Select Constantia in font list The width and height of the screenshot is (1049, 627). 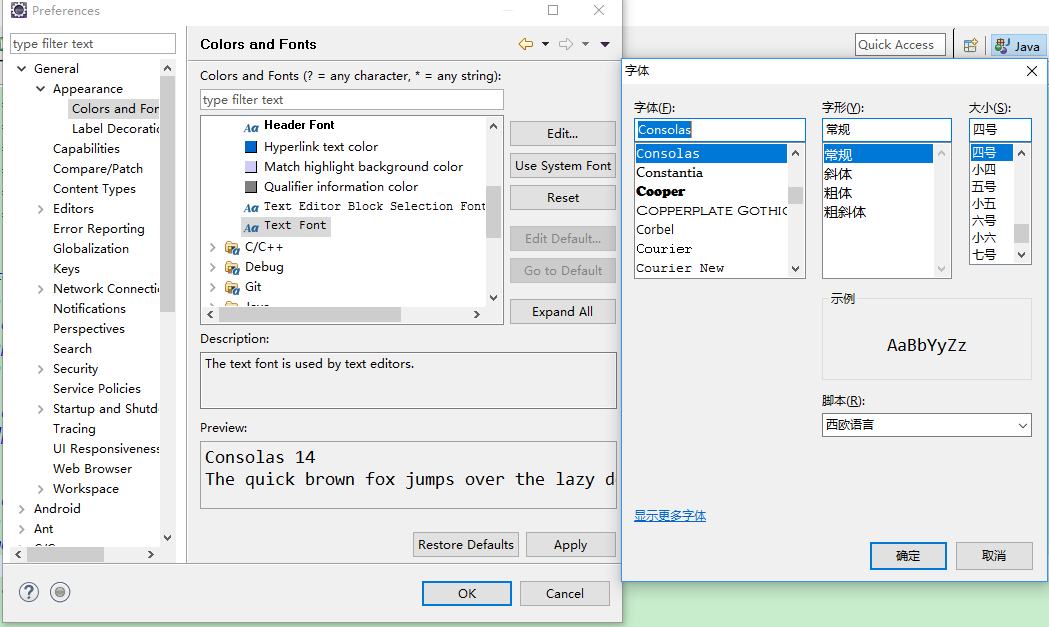coord(669,173)
